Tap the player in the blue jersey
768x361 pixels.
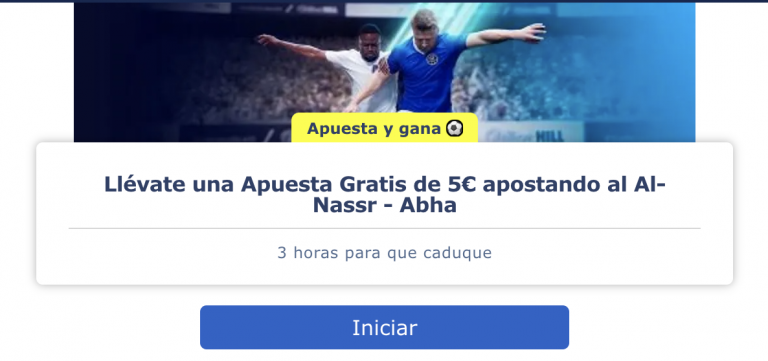[x=431, y=64]
